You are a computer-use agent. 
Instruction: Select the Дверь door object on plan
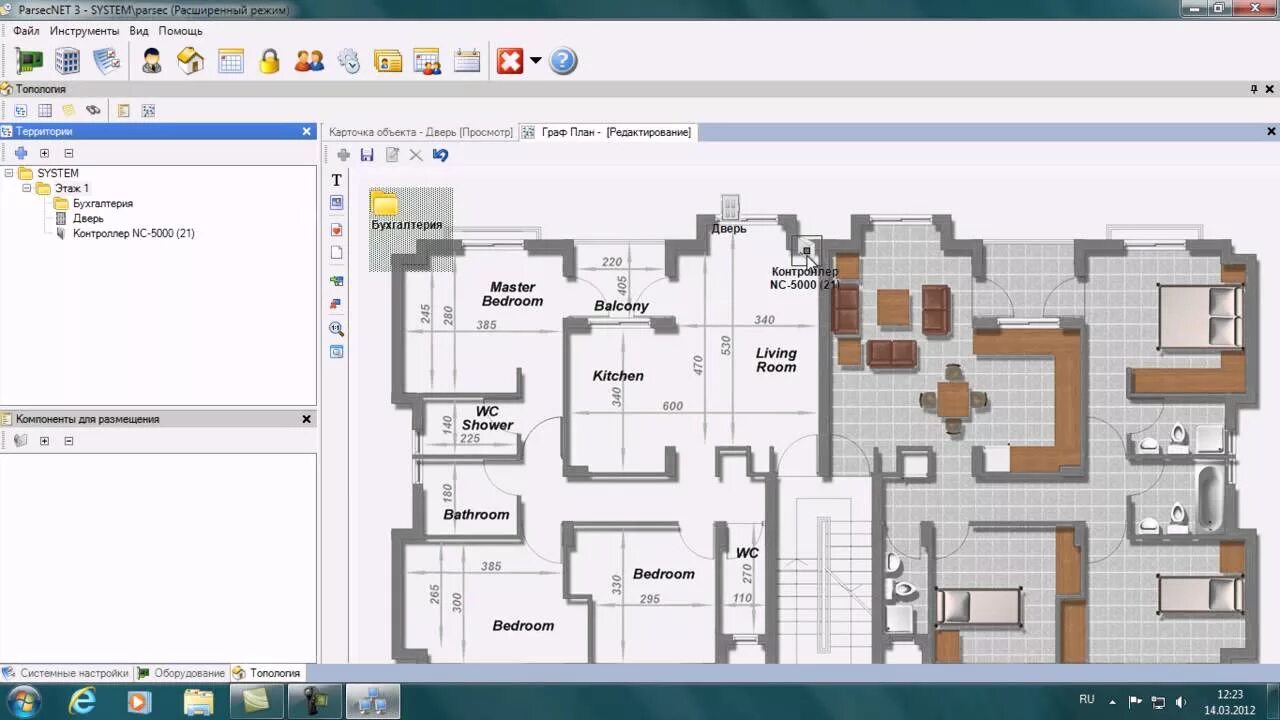pos(729,214)
